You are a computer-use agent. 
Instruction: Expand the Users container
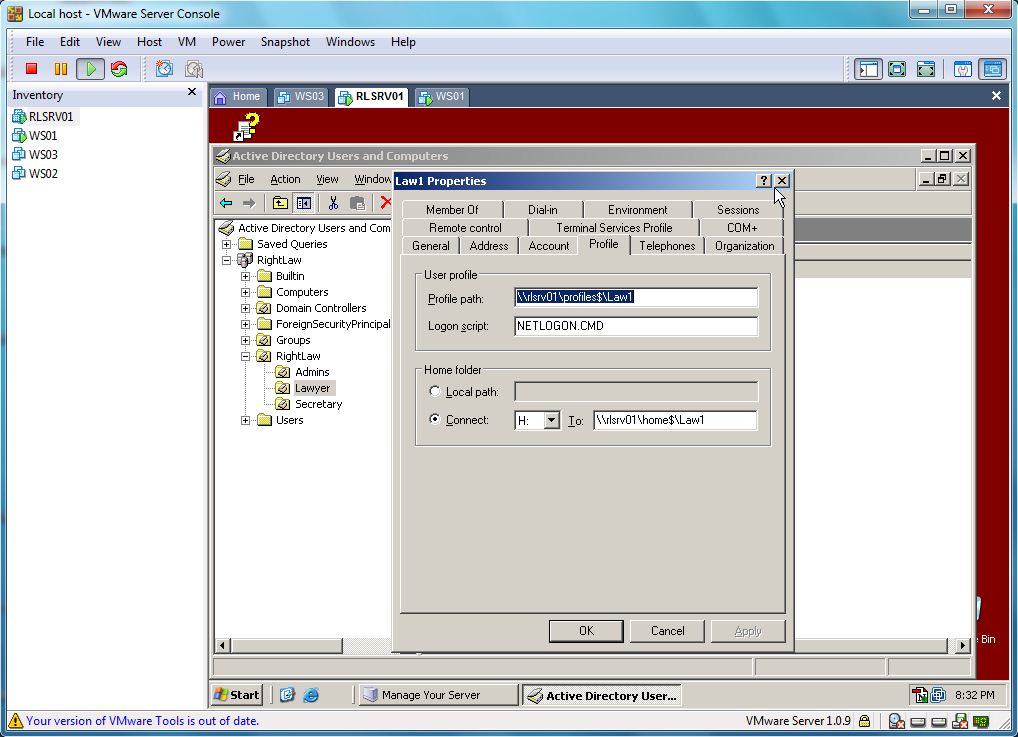[245, 420]
